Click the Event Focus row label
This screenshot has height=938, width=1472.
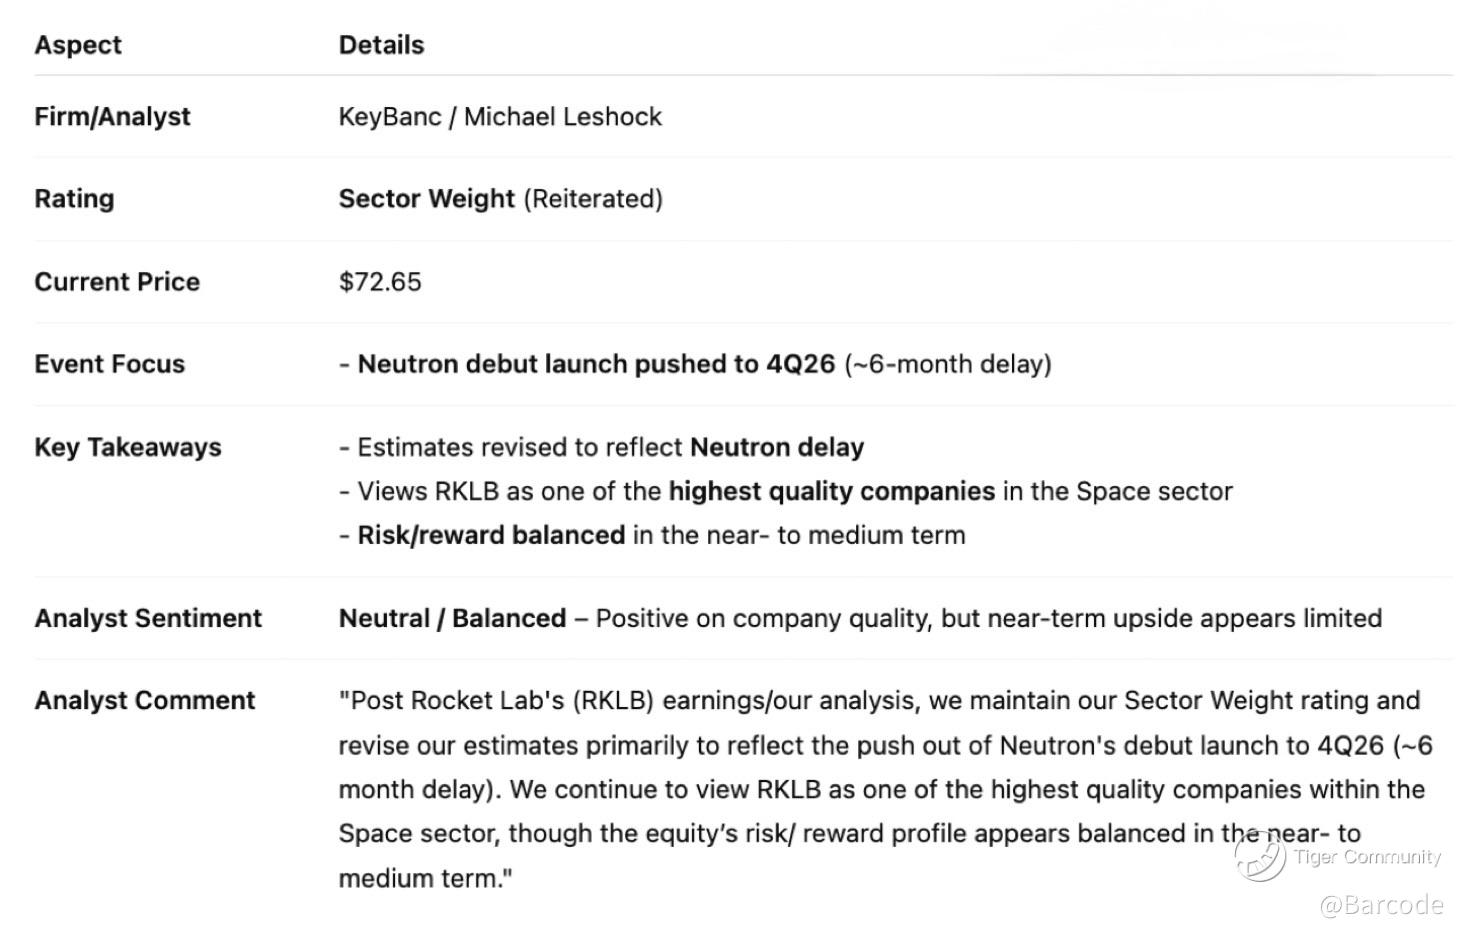tap(110, 364)
